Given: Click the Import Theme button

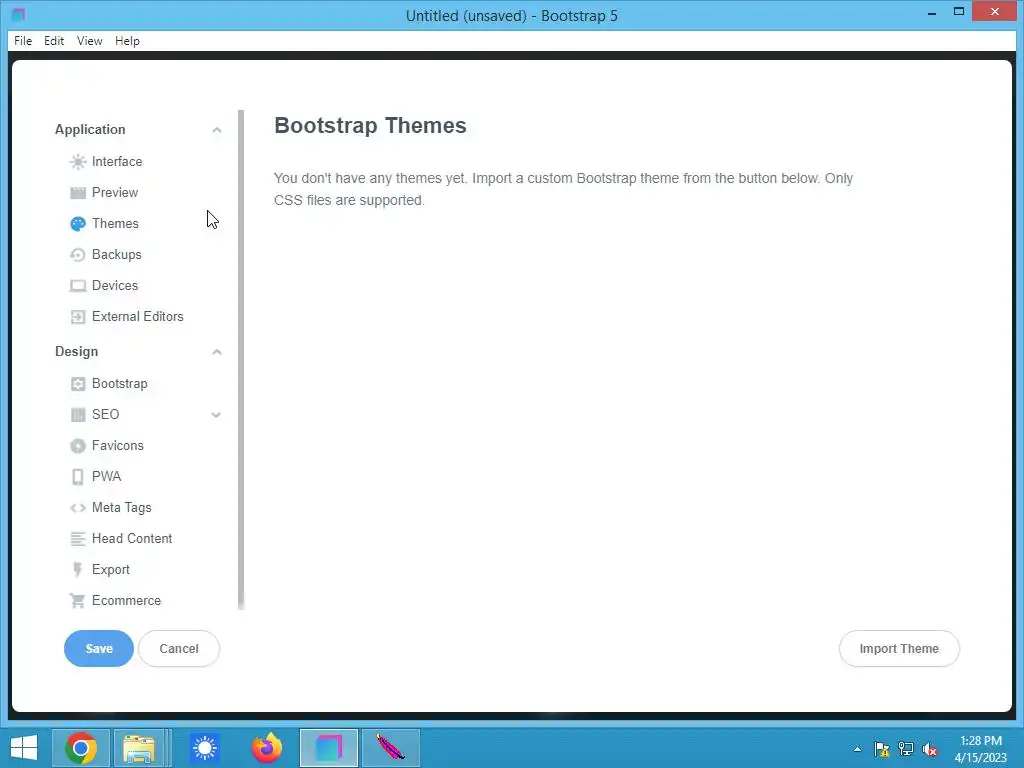Looking at the screenshot, I should [899, 648].
